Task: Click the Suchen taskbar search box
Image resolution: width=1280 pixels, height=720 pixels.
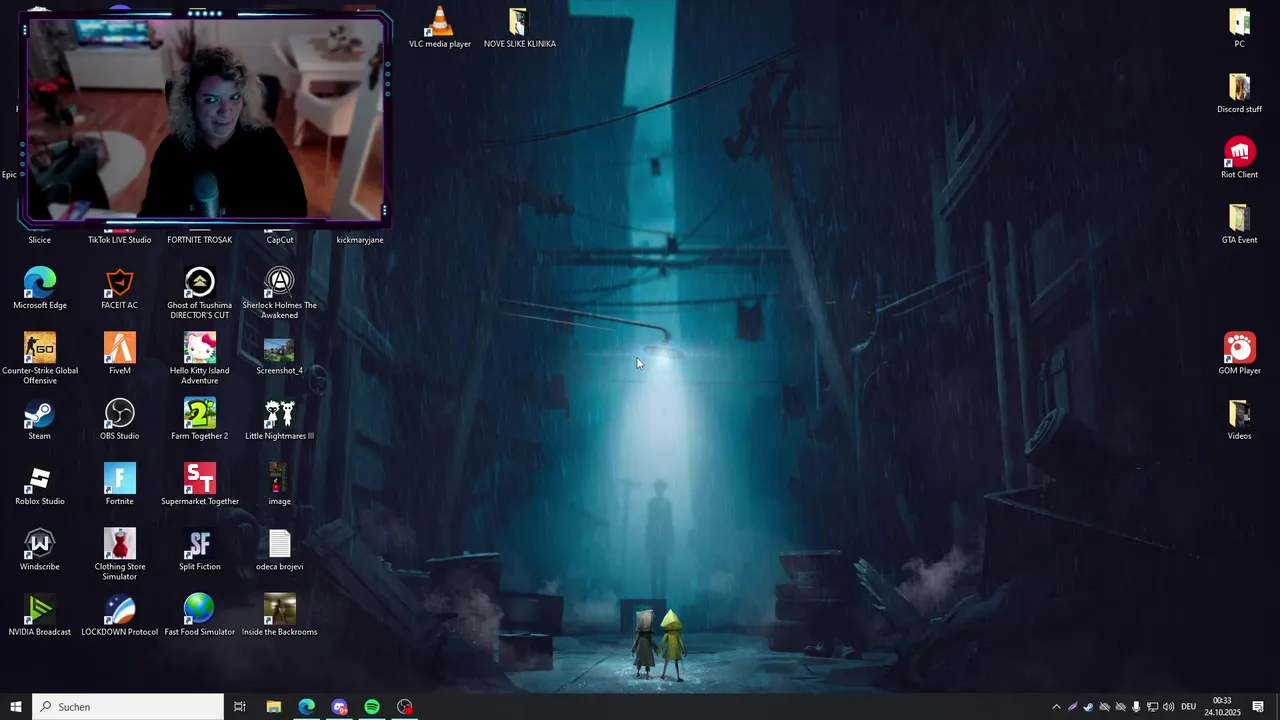Action: [x=128, y=707]
